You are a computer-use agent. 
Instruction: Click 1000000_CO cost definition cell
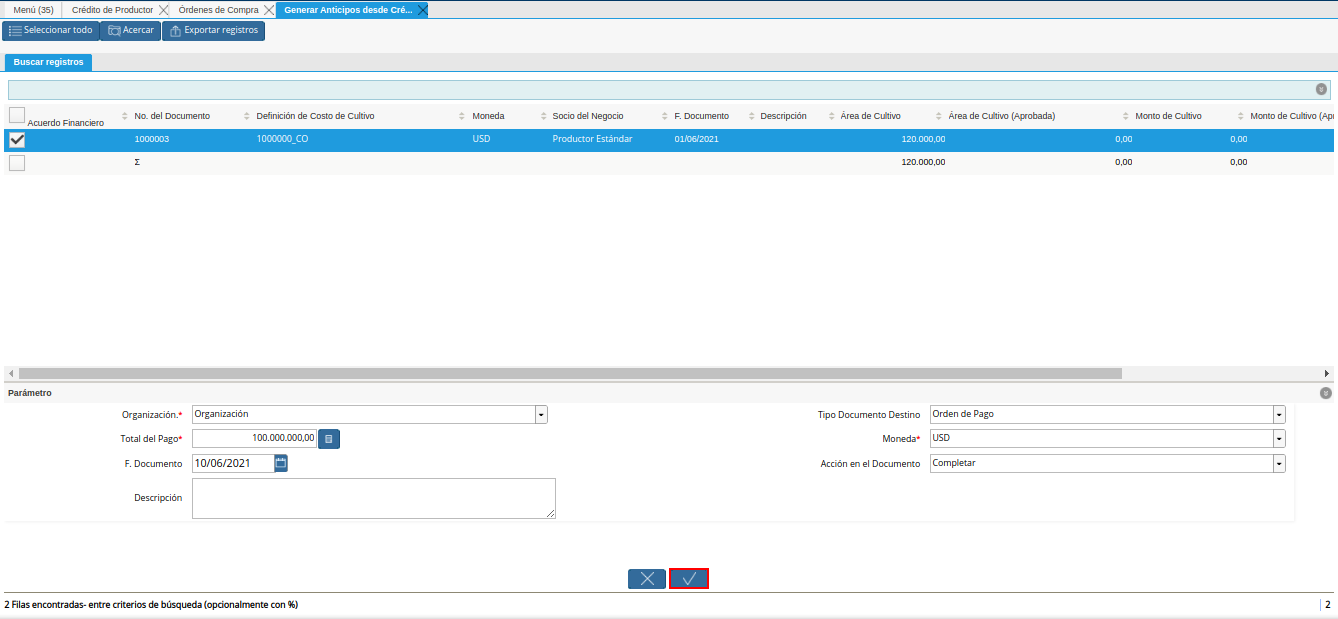pos(282,139)
